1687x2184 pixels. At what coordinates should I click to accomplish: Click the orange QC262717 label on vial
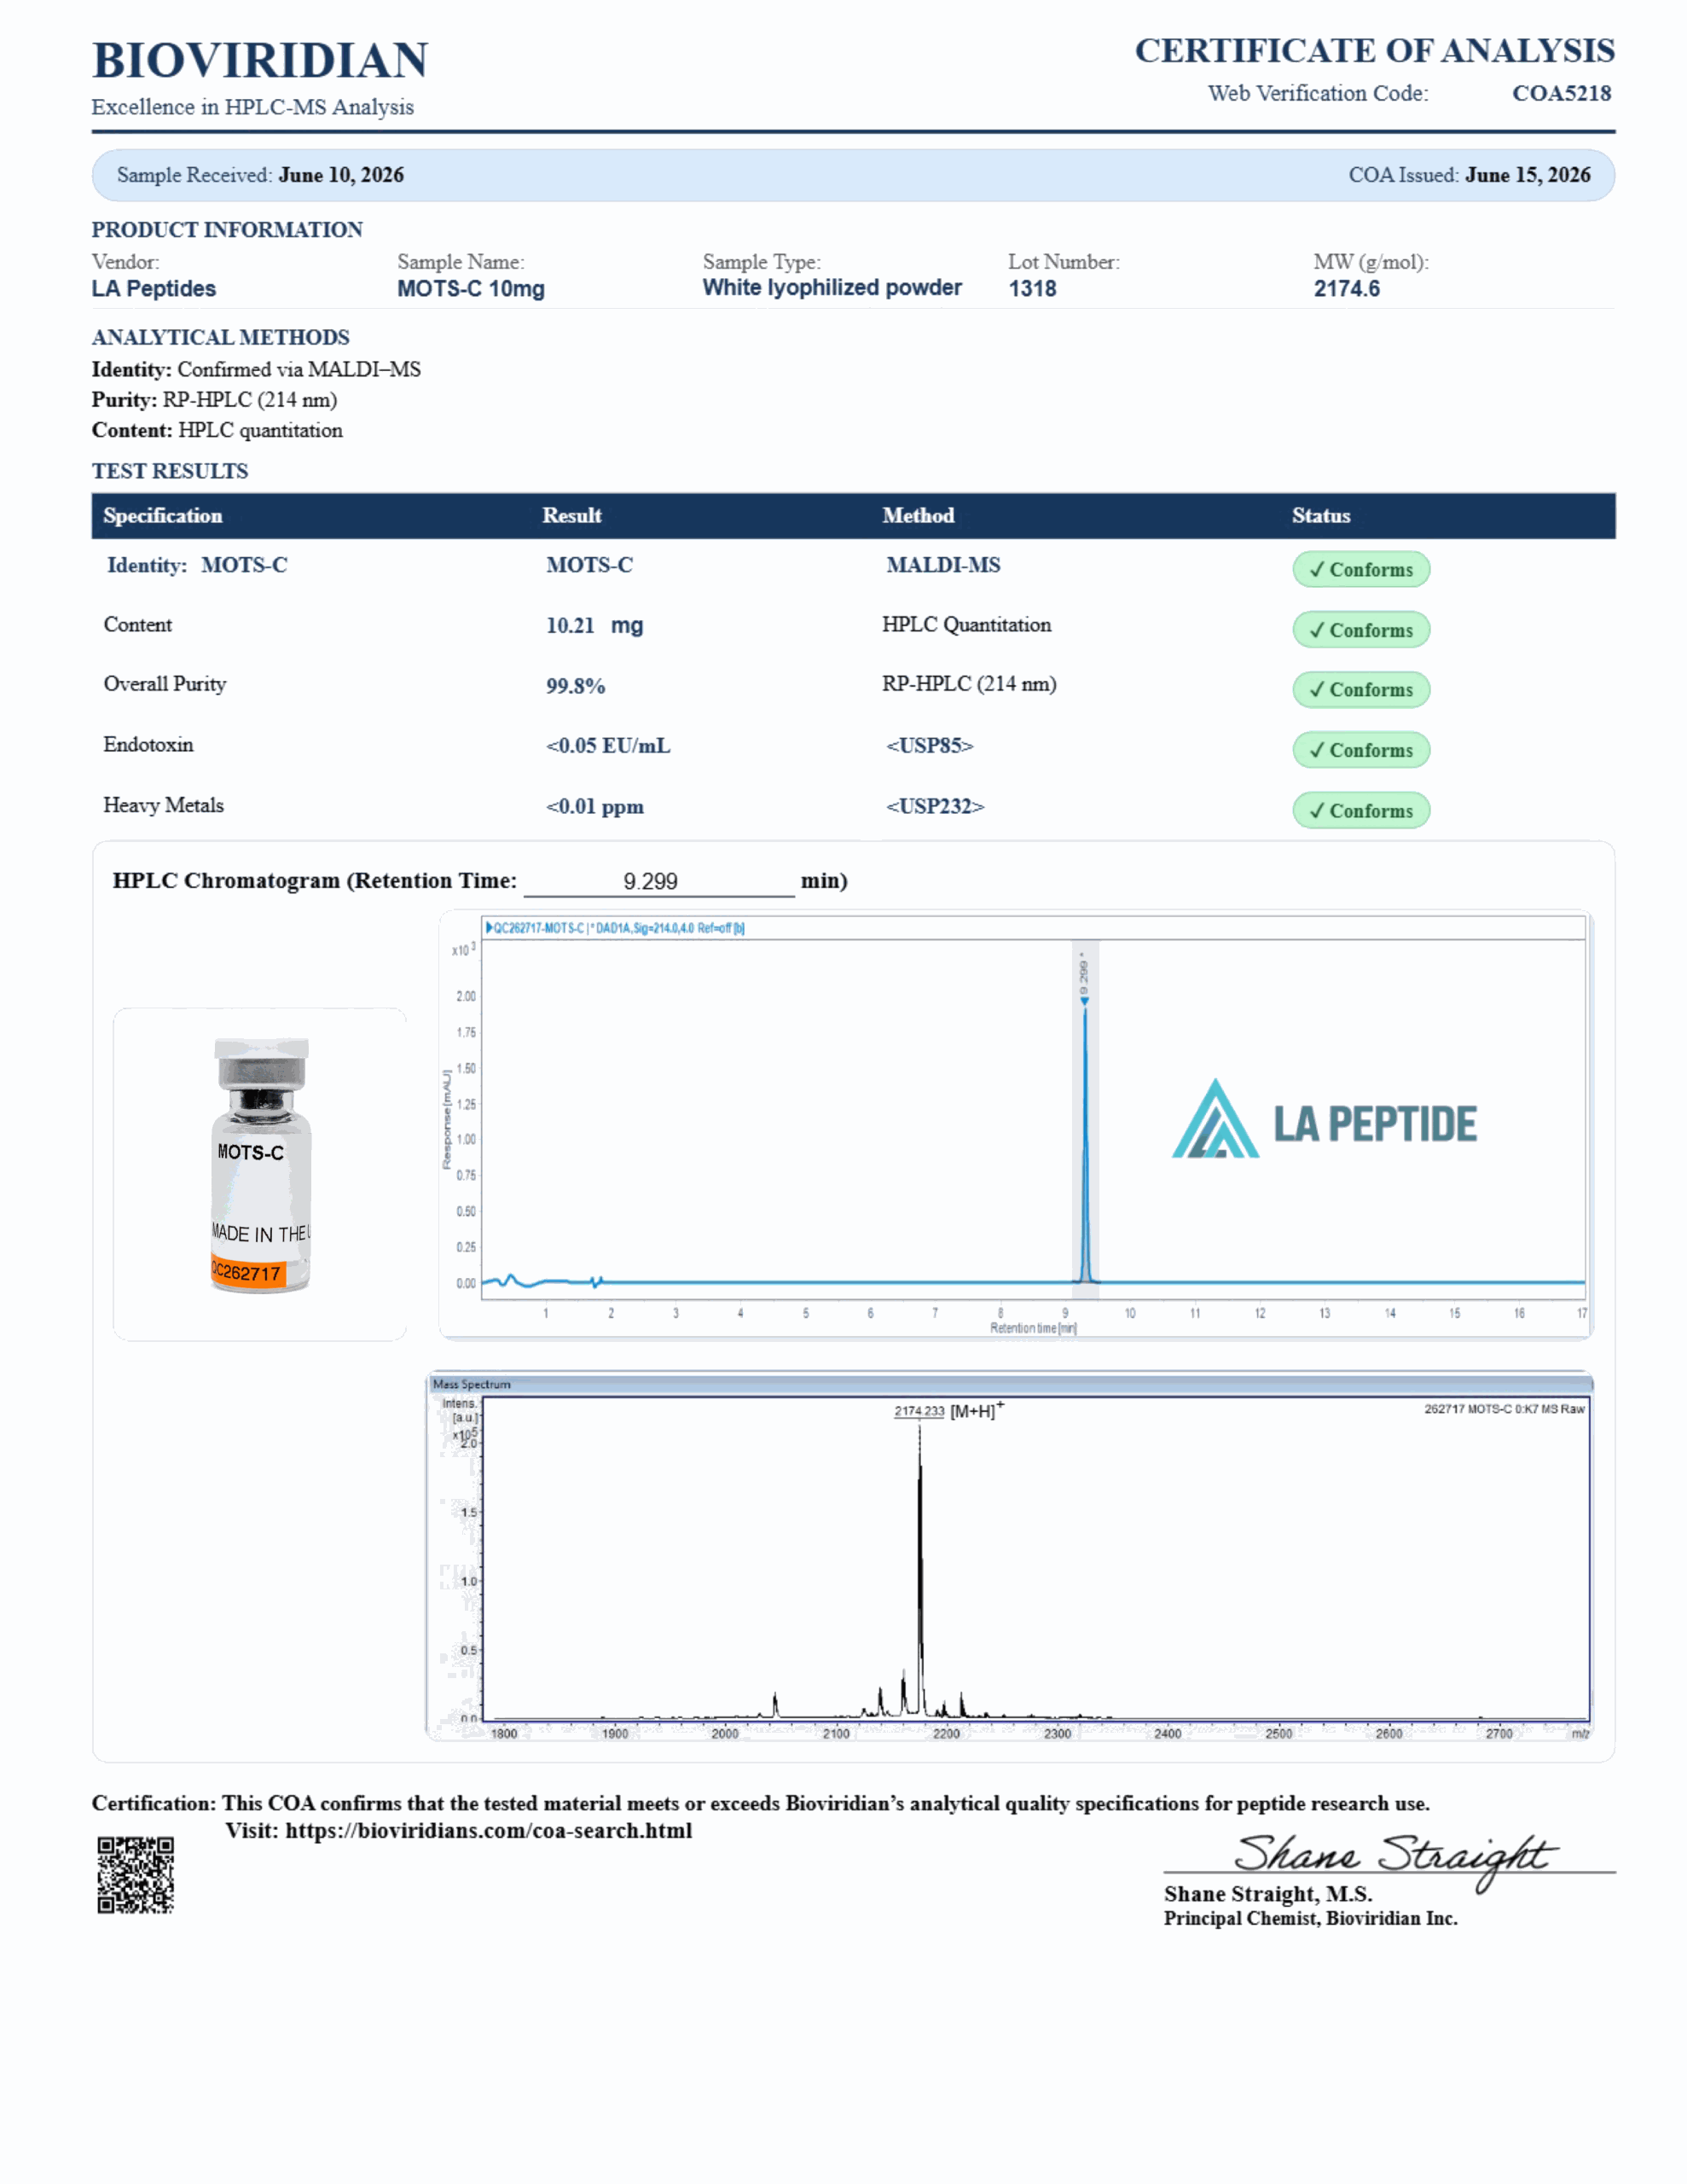pyautogui.click(x=248, y=1273)
